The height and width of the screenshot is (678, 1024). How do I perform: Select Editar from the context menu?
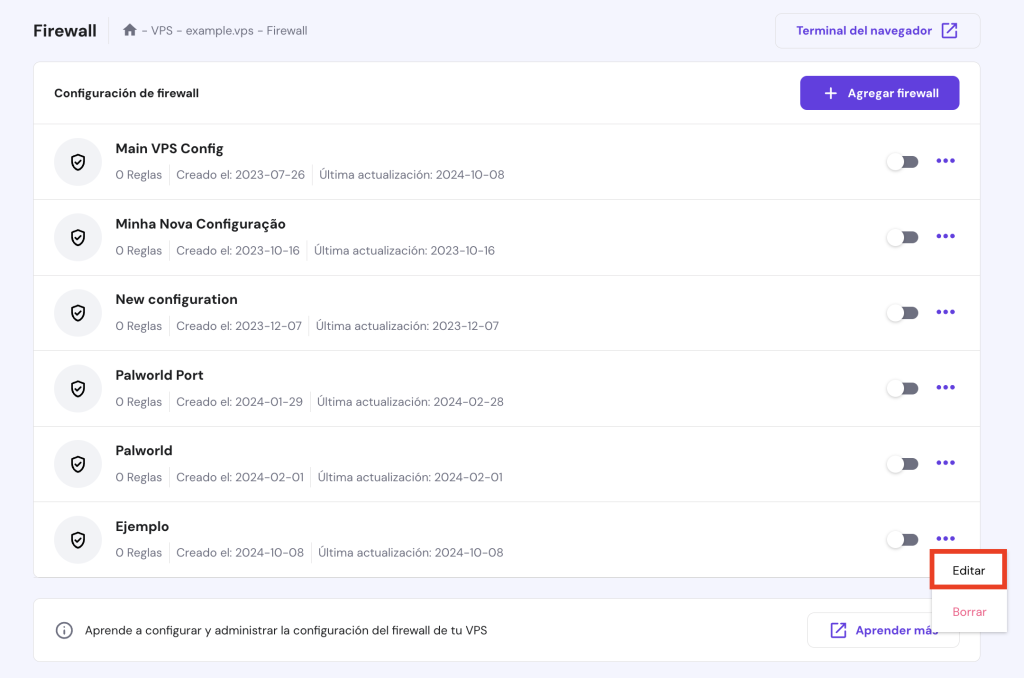(x=968, y=570)
